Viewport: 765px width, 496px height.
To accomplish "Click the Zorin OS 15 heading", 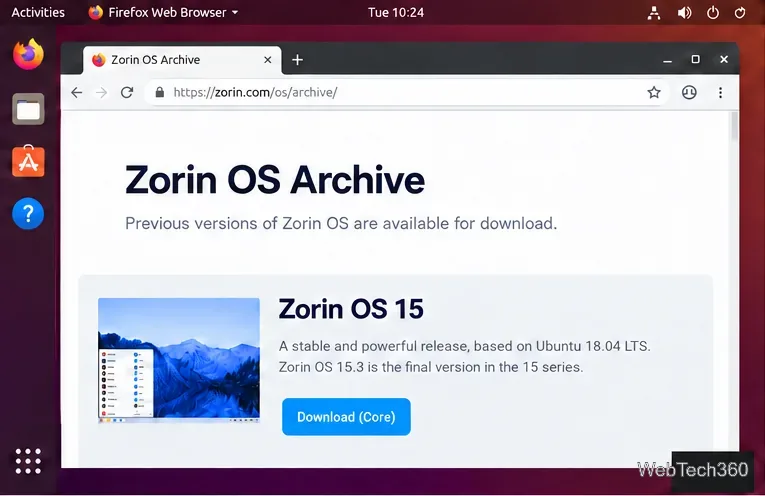I will coord(351,309).
